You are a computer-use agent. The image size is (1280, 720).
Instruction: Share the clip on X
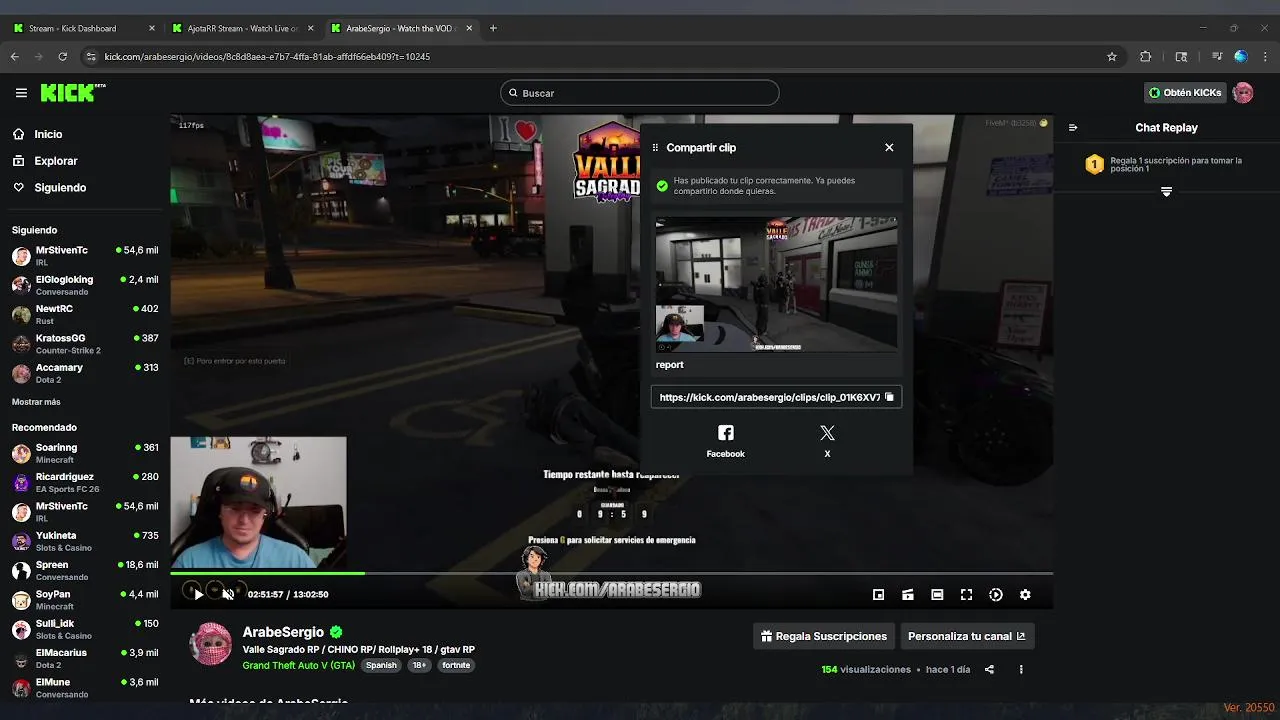[x=827, y=441]
